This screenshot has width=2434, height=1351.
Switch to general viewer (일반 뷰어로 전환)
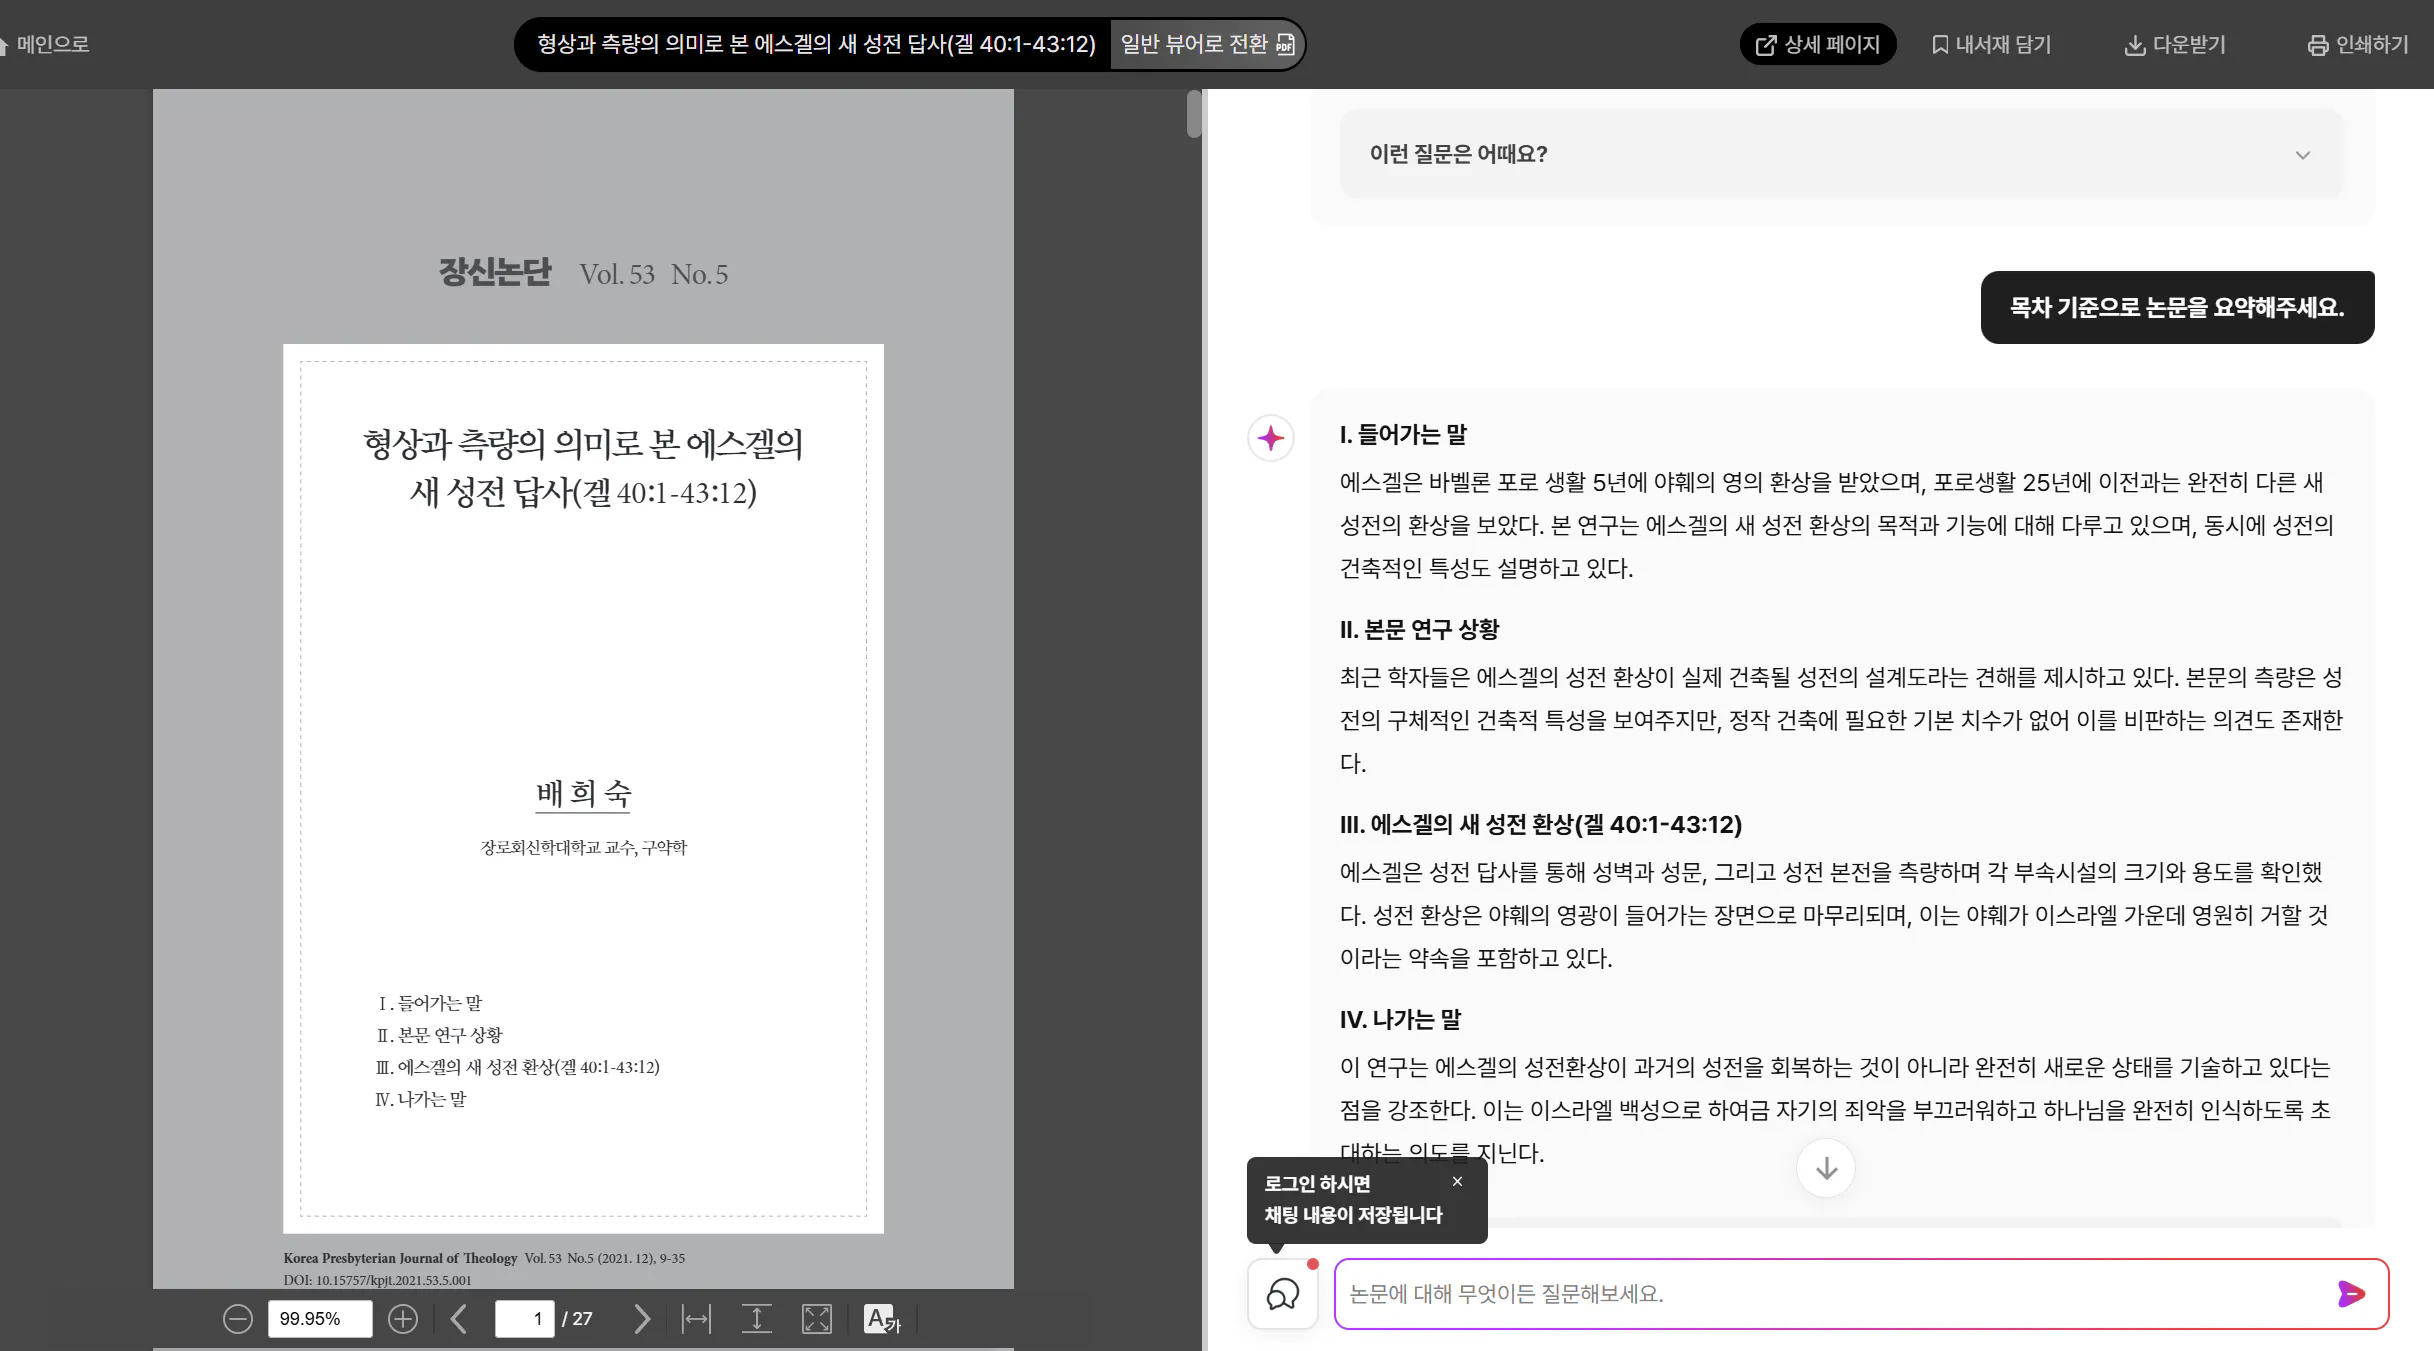[1206, 44]
